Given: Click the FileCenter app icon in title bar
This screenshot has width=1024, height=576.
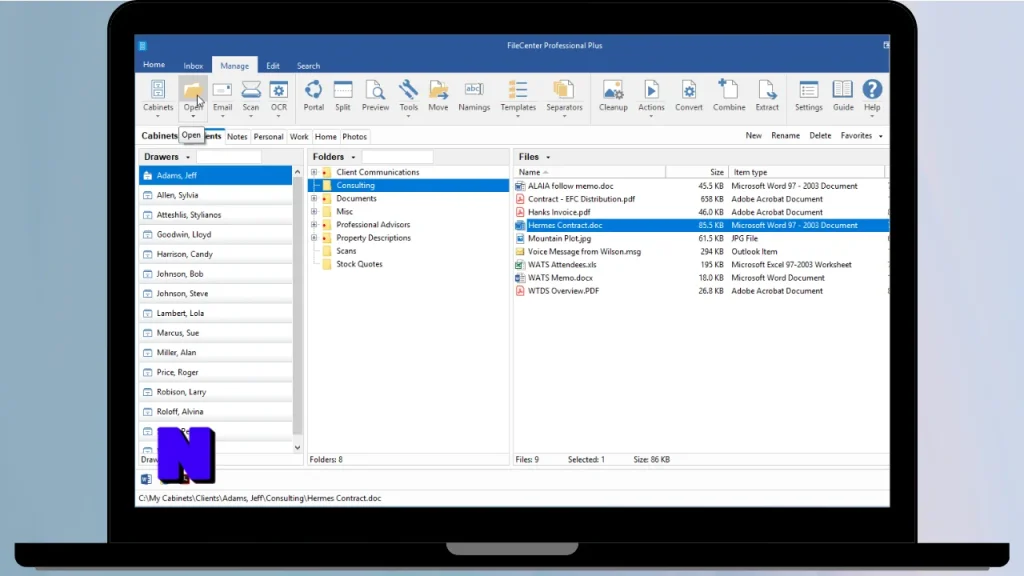Looking at the screenshot, I should [142, 46].
